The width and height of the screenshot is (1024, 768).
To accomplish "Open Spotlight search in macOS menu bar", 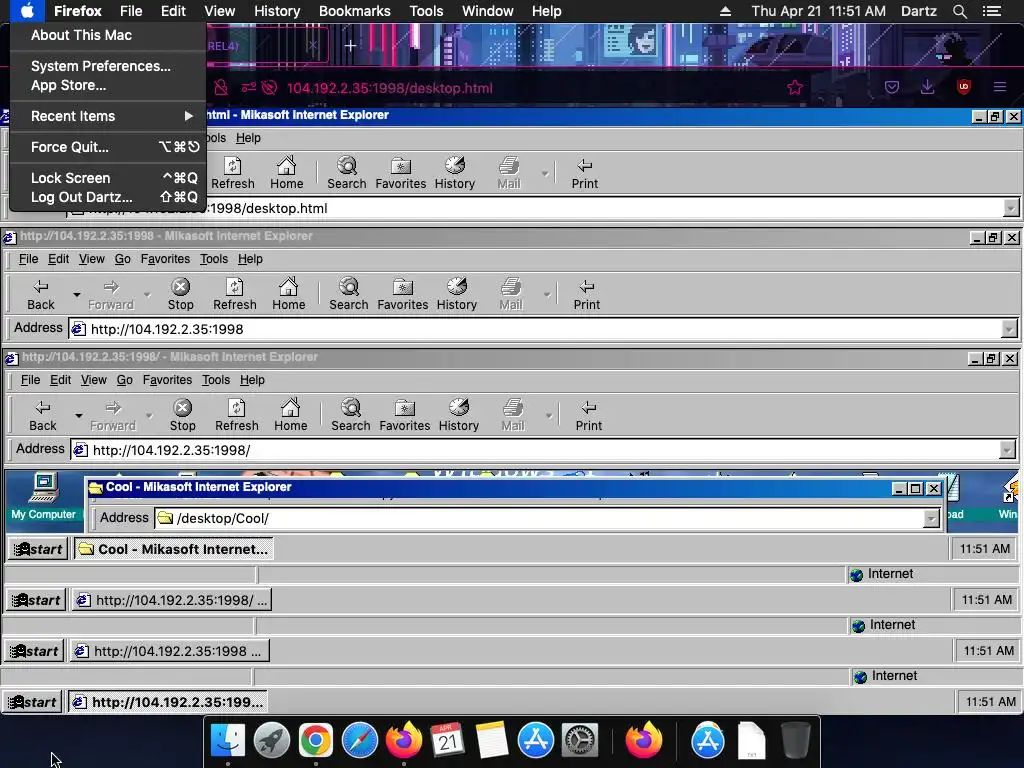I will click(959, 11).
